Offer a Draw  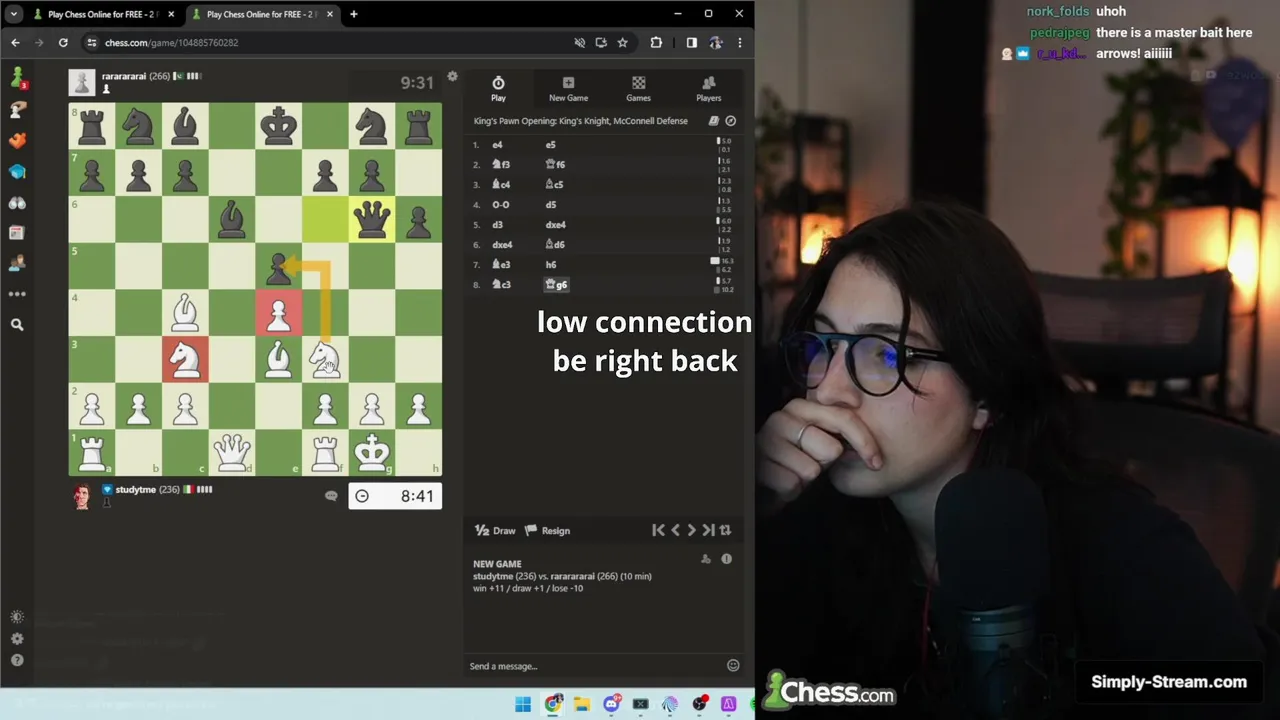(495, 531)
